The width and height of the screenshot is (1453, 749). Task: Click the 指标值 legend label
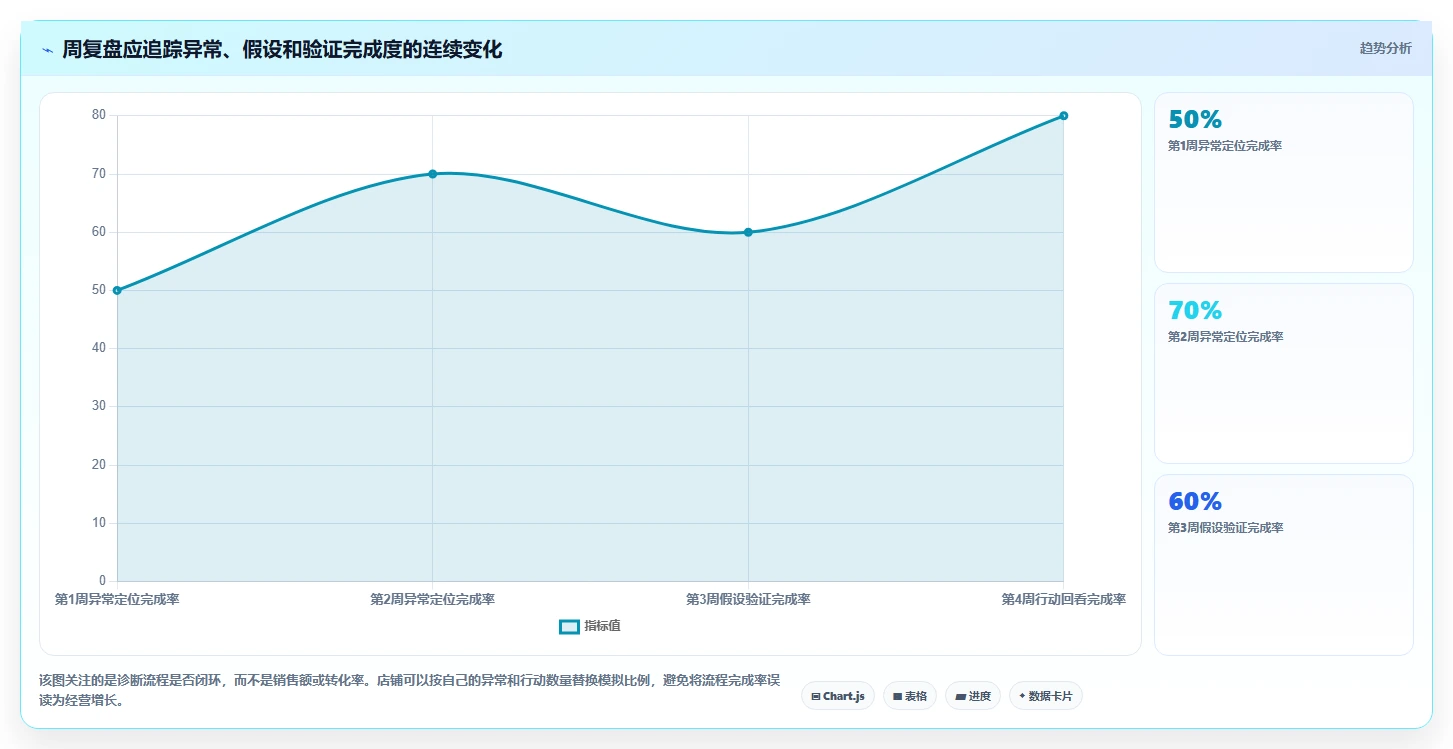603,626
